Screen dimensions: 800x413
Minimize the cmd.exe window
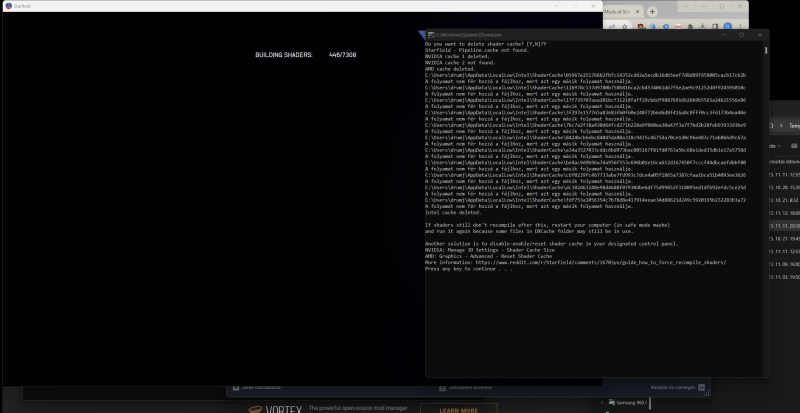(x=723, y=35)
